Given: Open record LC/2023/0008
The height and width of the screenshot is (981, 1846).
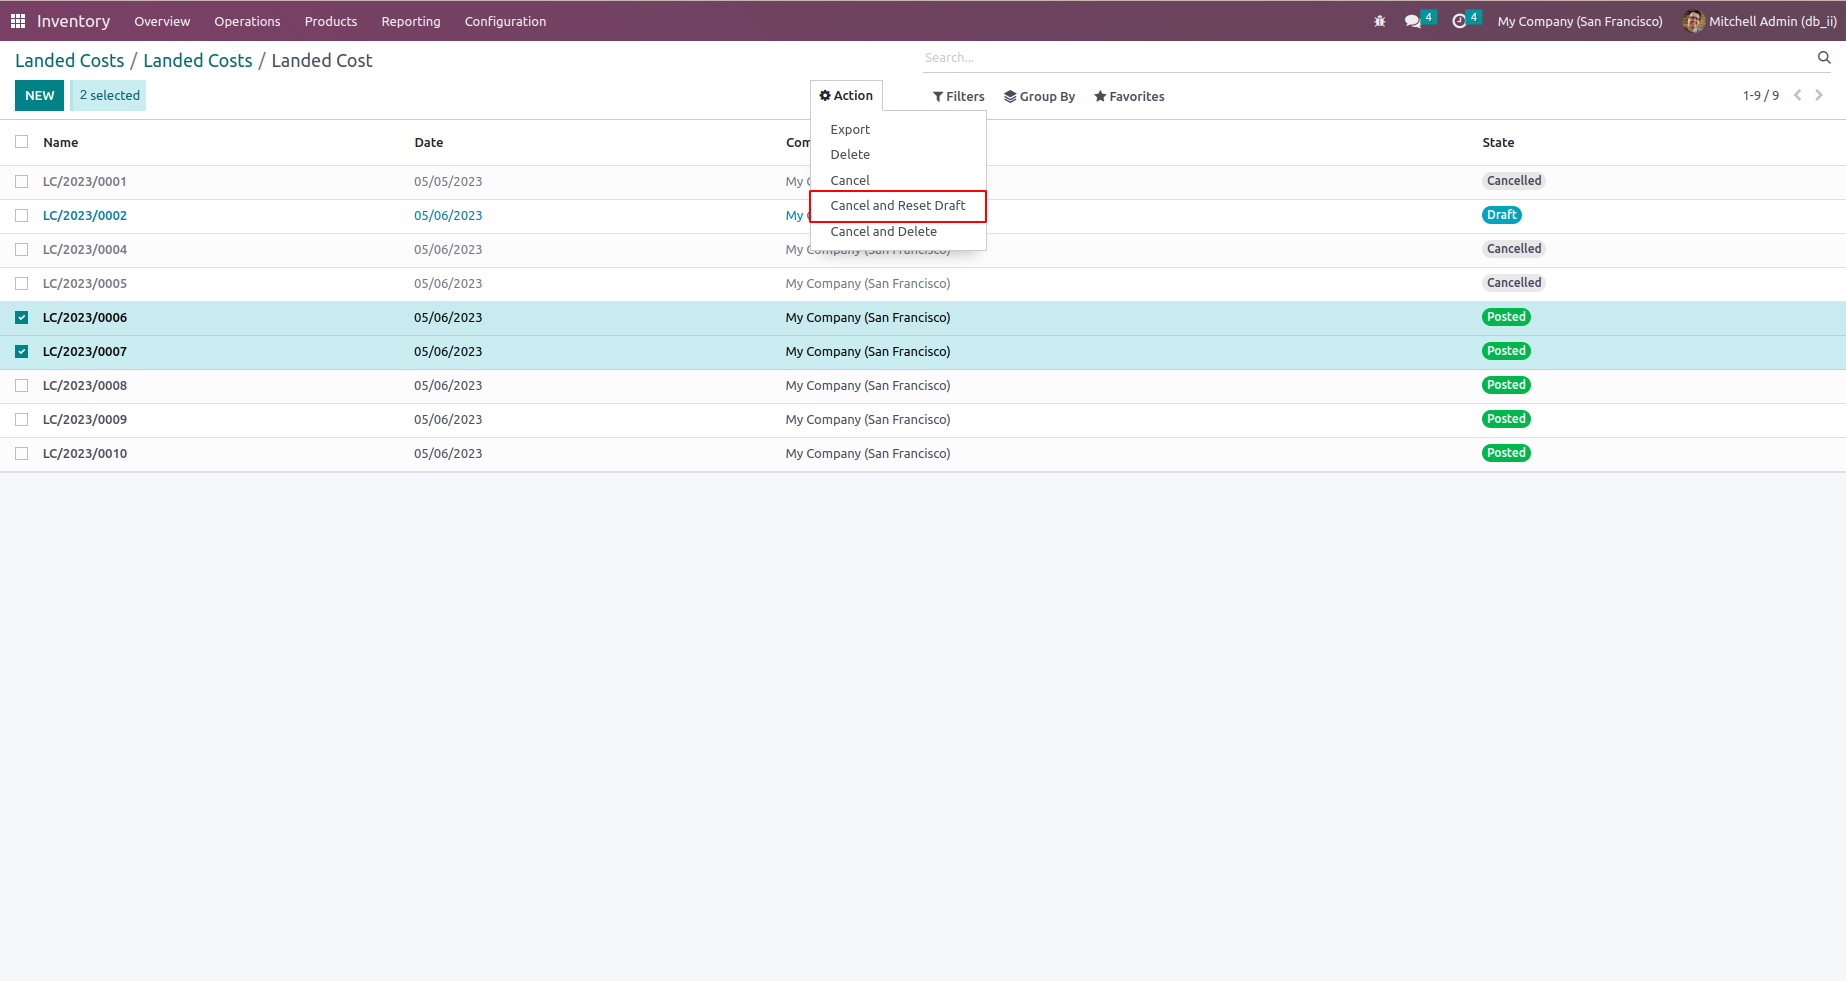Looking at the screenshot, I should (85, 386).
